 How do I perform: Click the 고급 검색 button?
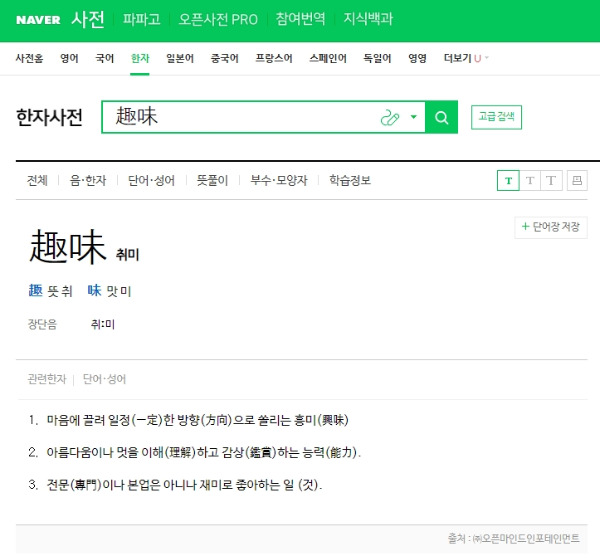point(496,117)
